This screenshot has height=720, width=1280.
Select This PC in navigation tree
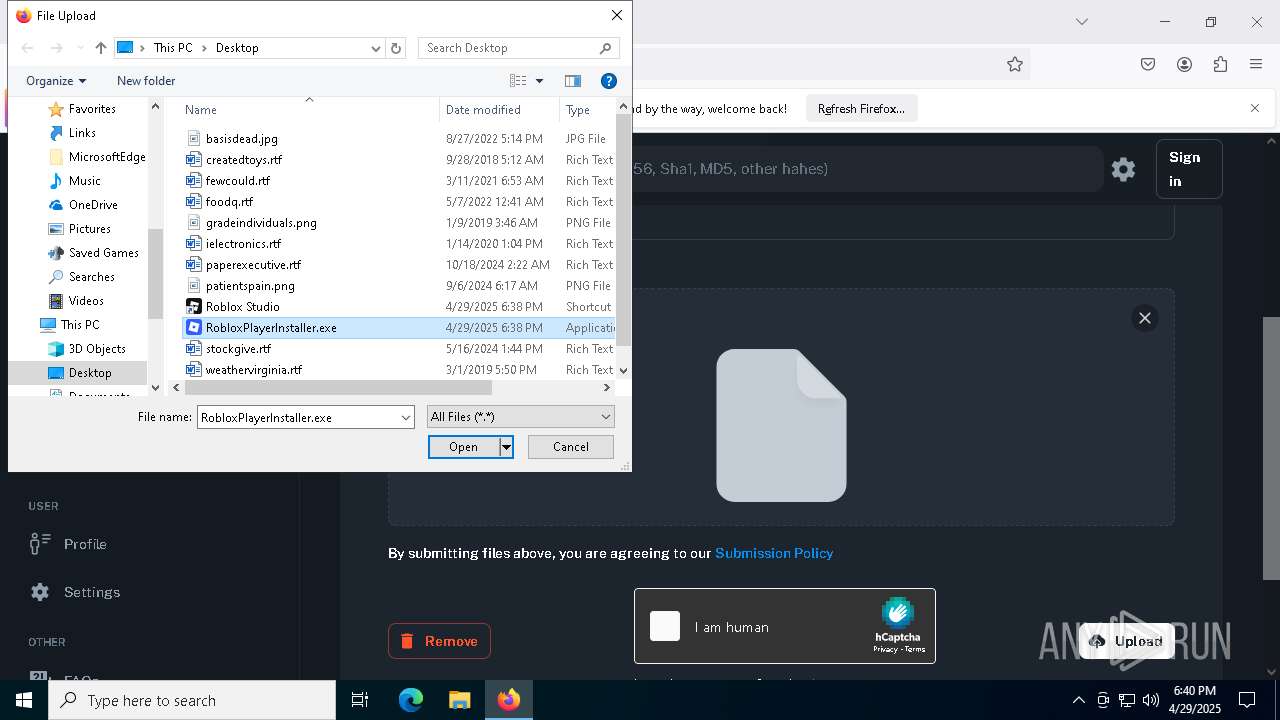[x=79, y=325]
